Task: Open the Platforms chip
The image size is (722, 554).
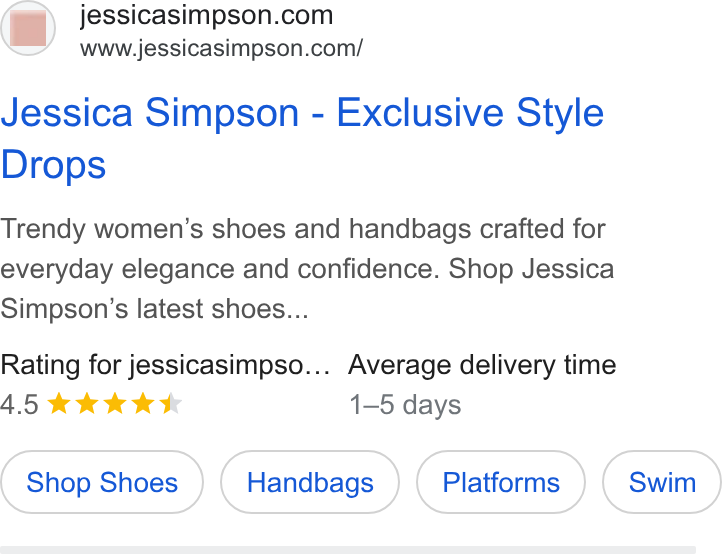Action: pyautogui.click(x=501, y=482)
